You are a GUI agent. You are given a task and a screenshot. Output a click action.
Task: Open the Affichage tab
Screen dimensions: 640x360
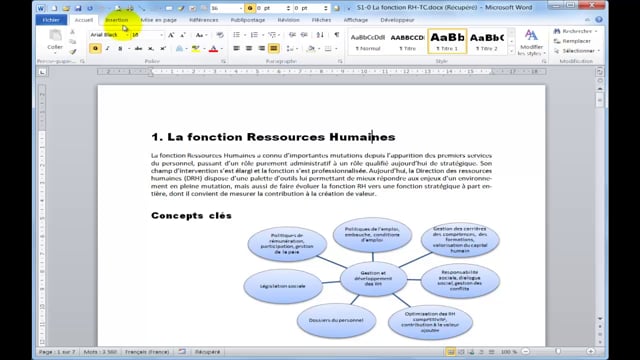coord(356,20)
